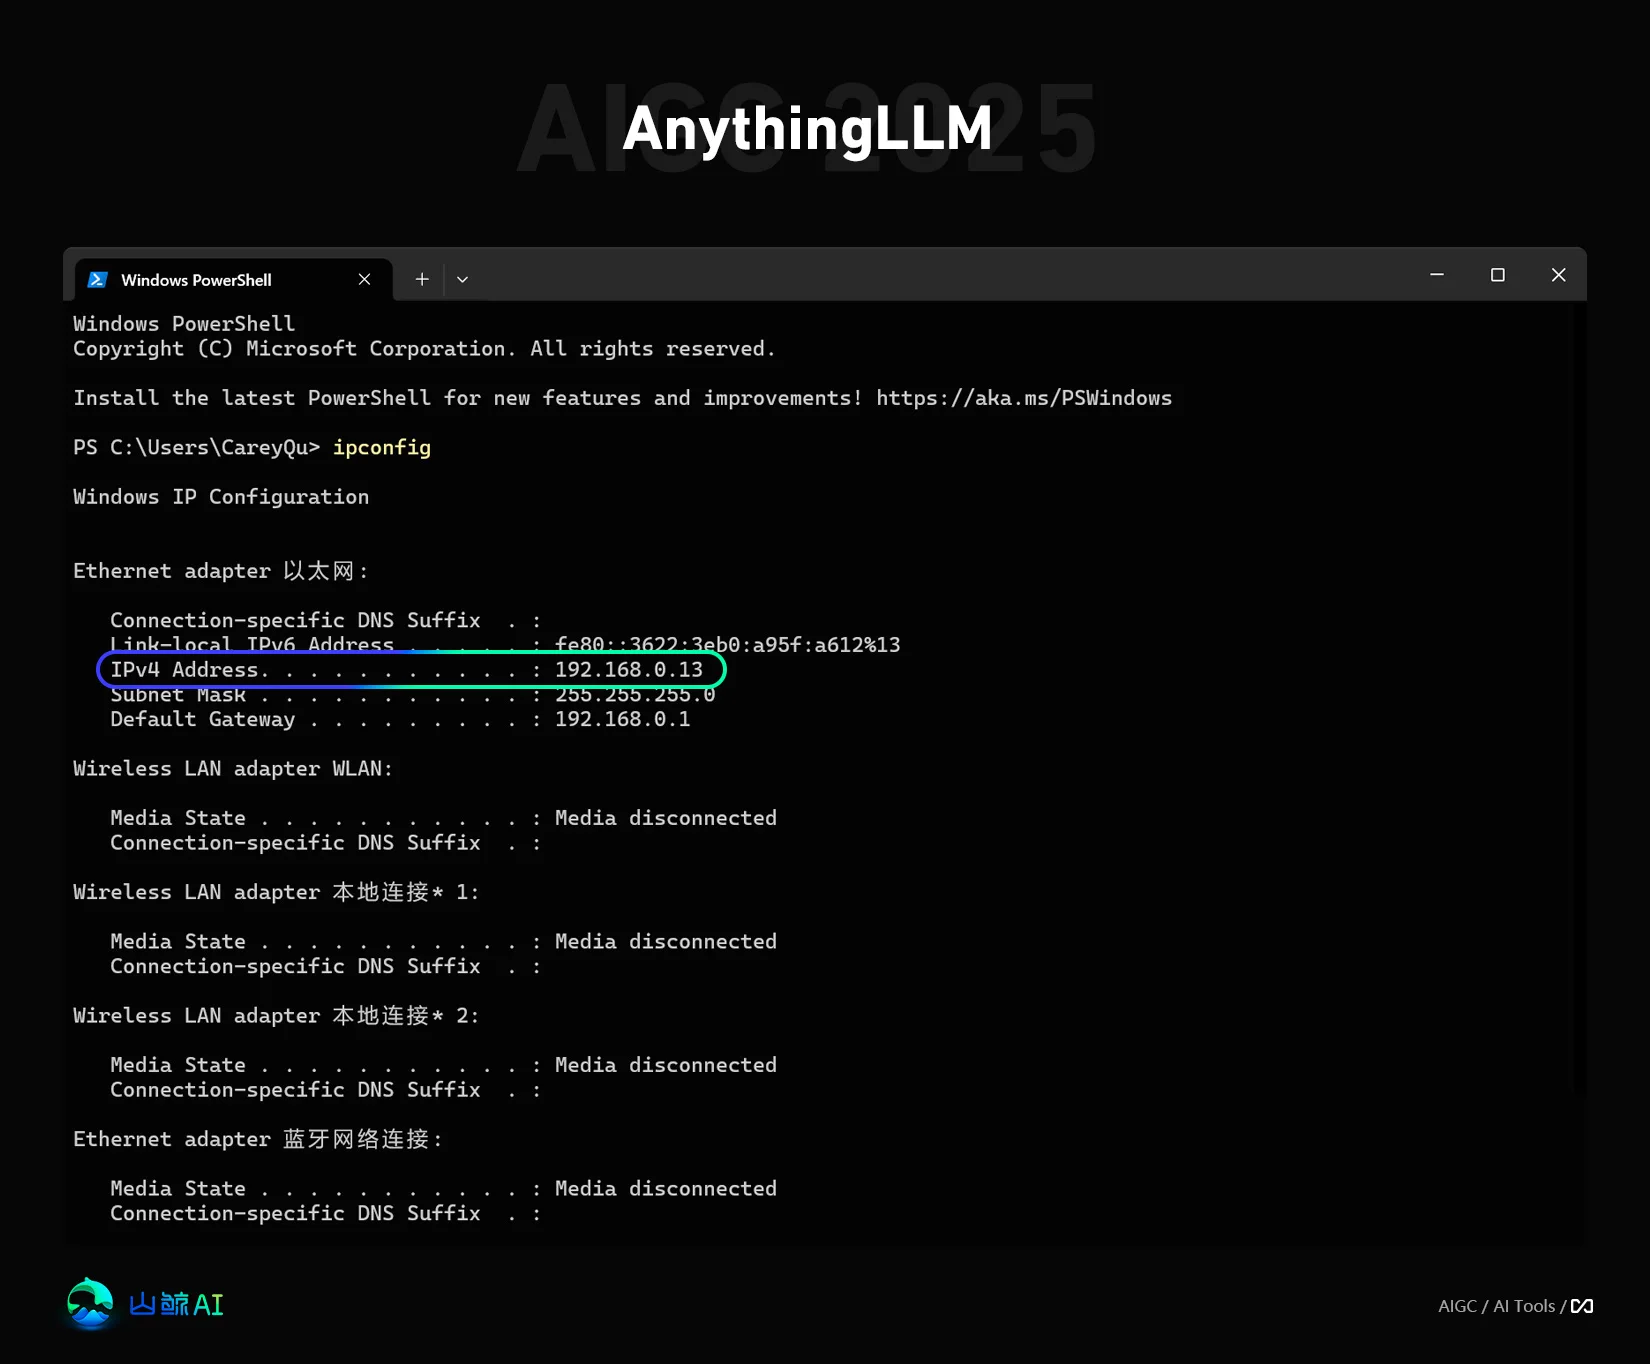
Task: Click the logo icon after 'AI Tools /'
Action: [1582, 1306]
